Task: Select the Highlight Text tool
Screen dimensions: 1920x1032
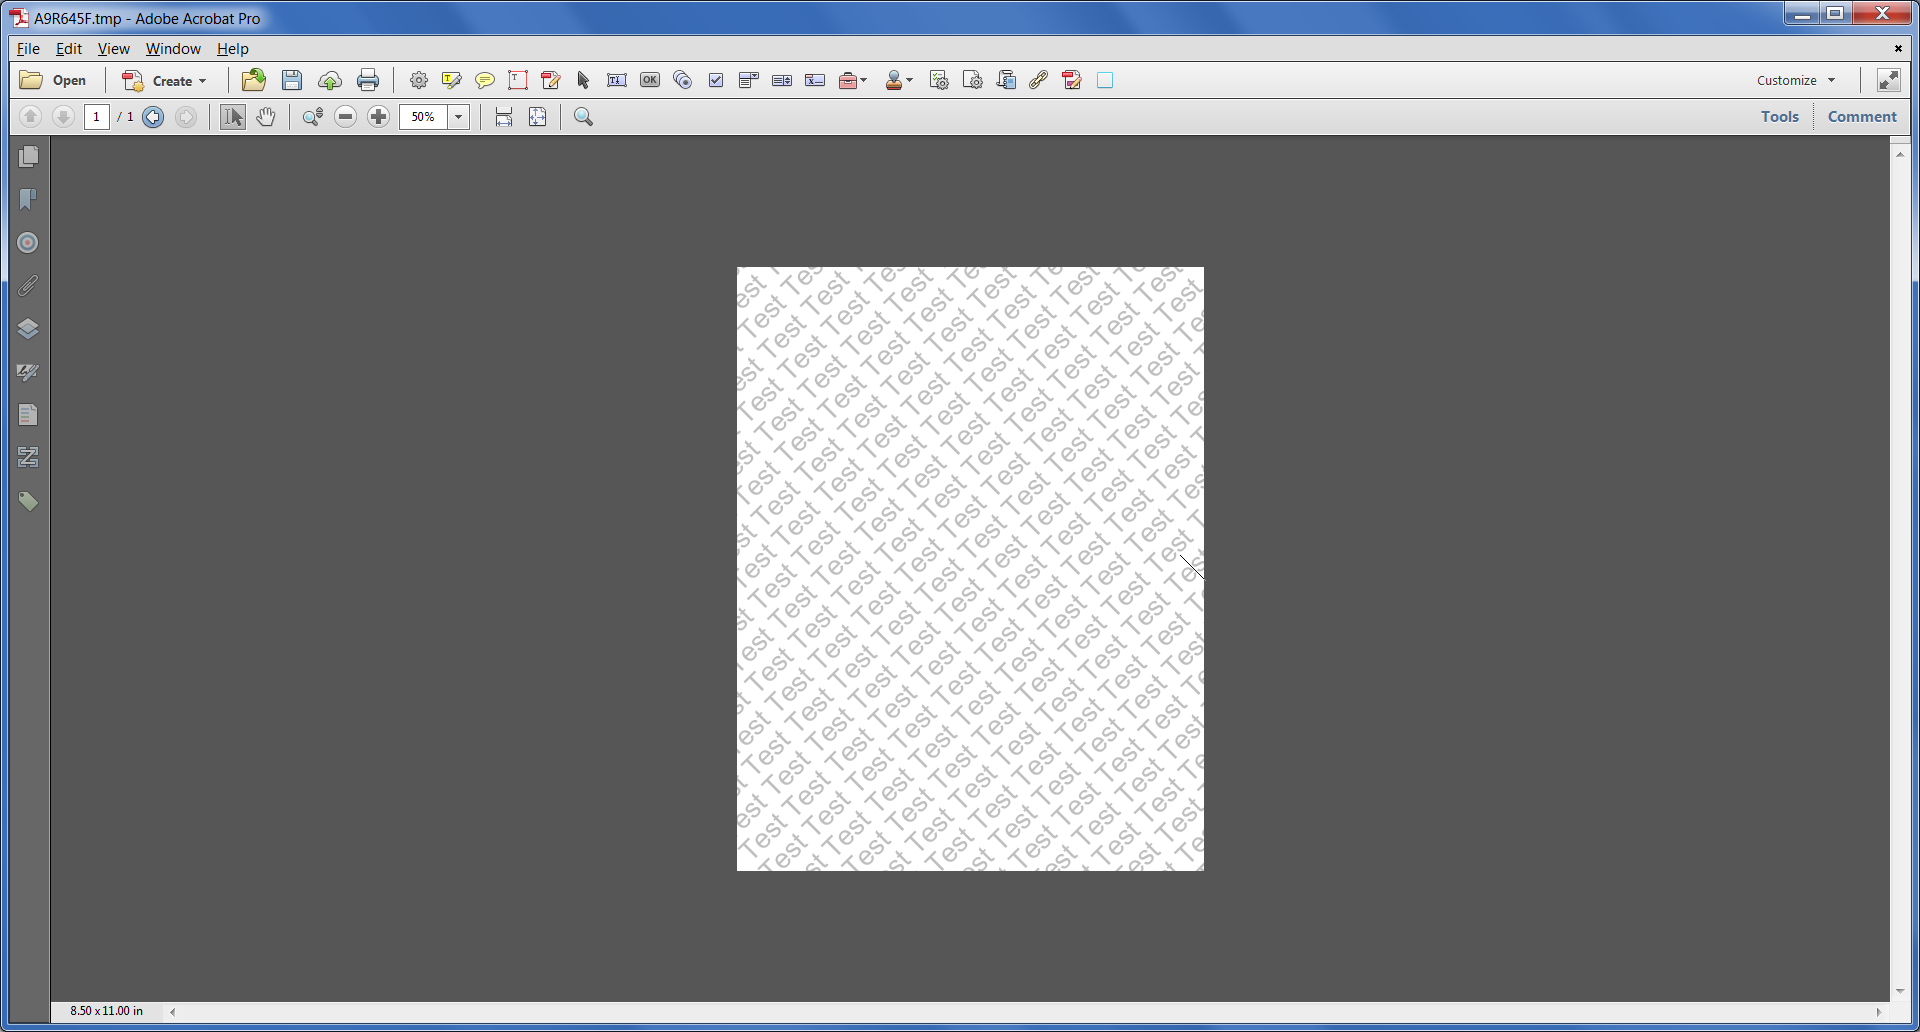Action: coord(451,80)
